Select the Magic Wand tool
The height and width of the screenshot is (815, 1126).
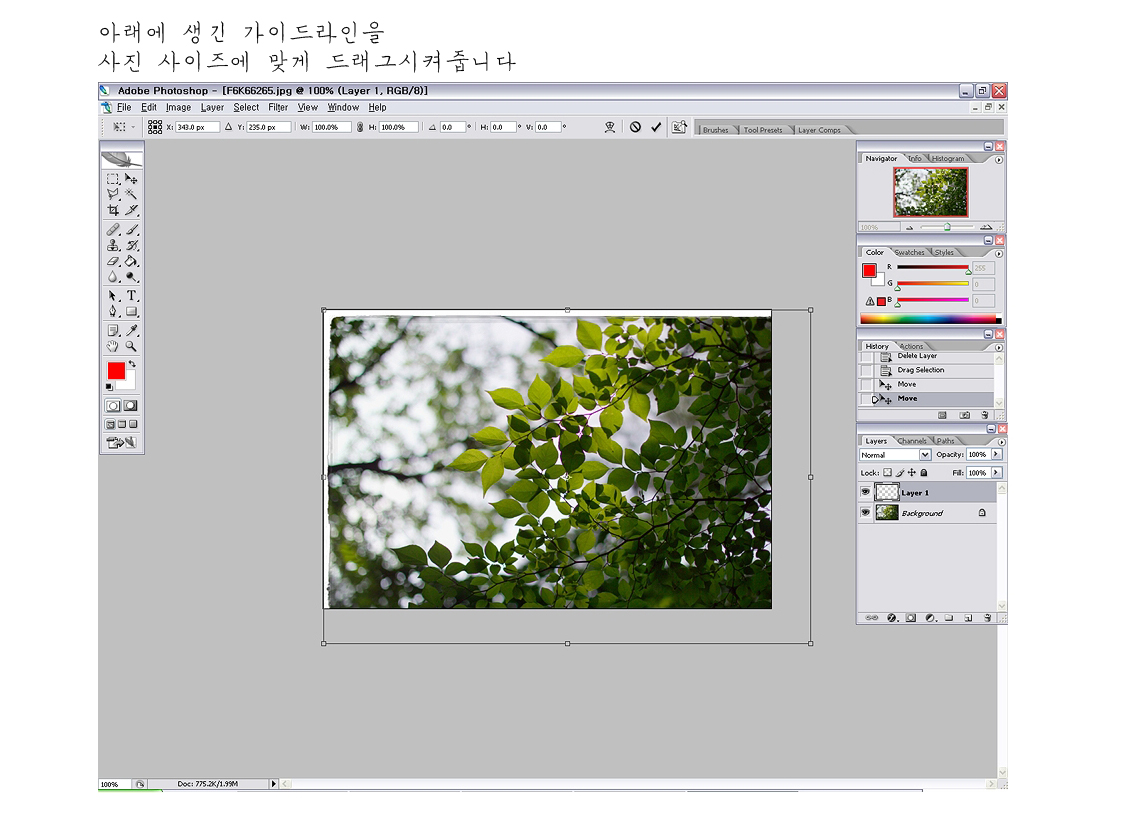(131, 195)
